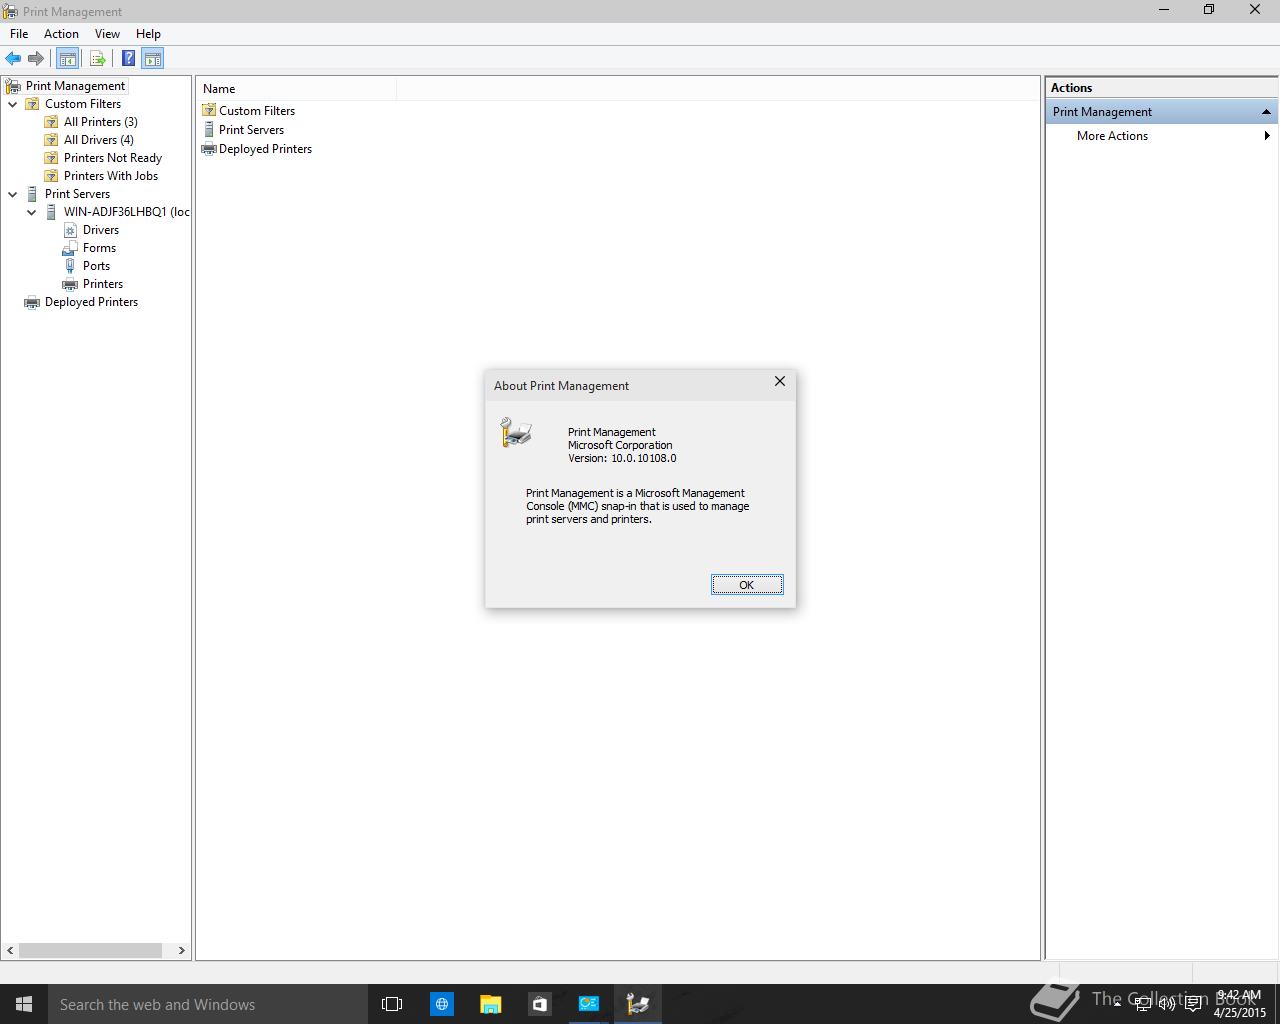This screenshot has width=1280, height=1024.
Task: Switch to Server Manager on the taskbar
Action: (x=588, y=1004)
